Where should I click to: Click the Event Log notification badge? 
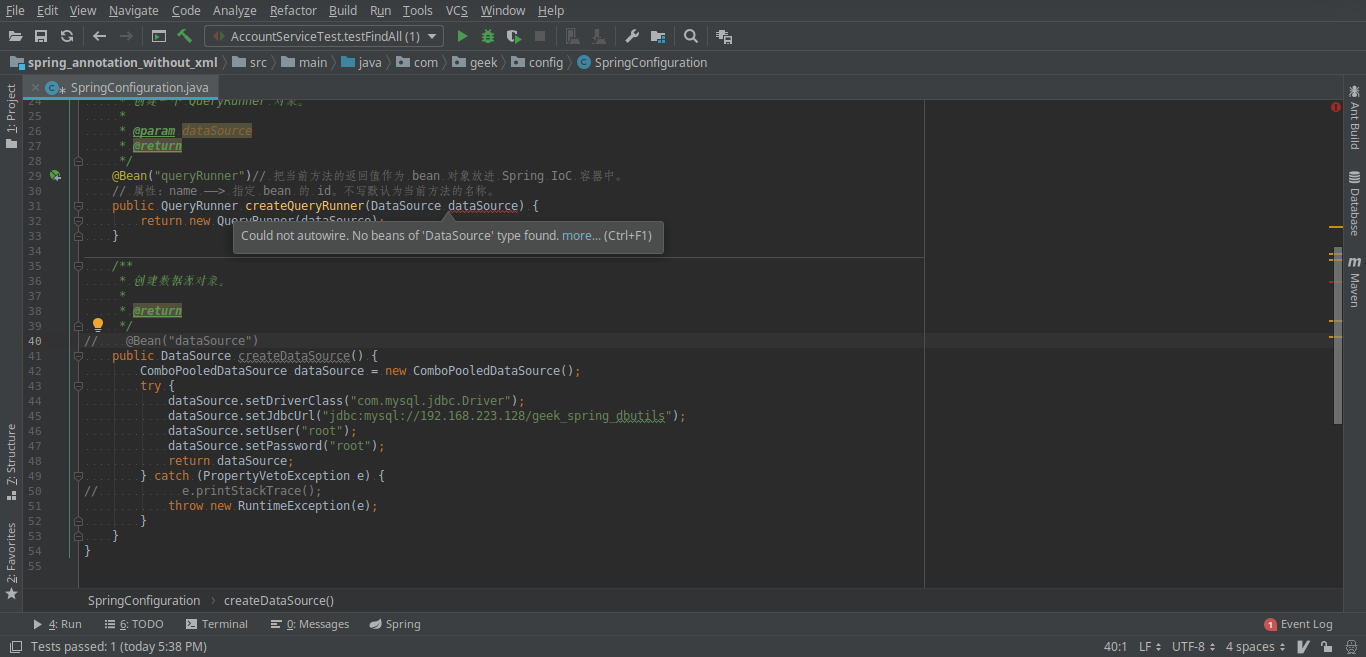coord(1270,624)
